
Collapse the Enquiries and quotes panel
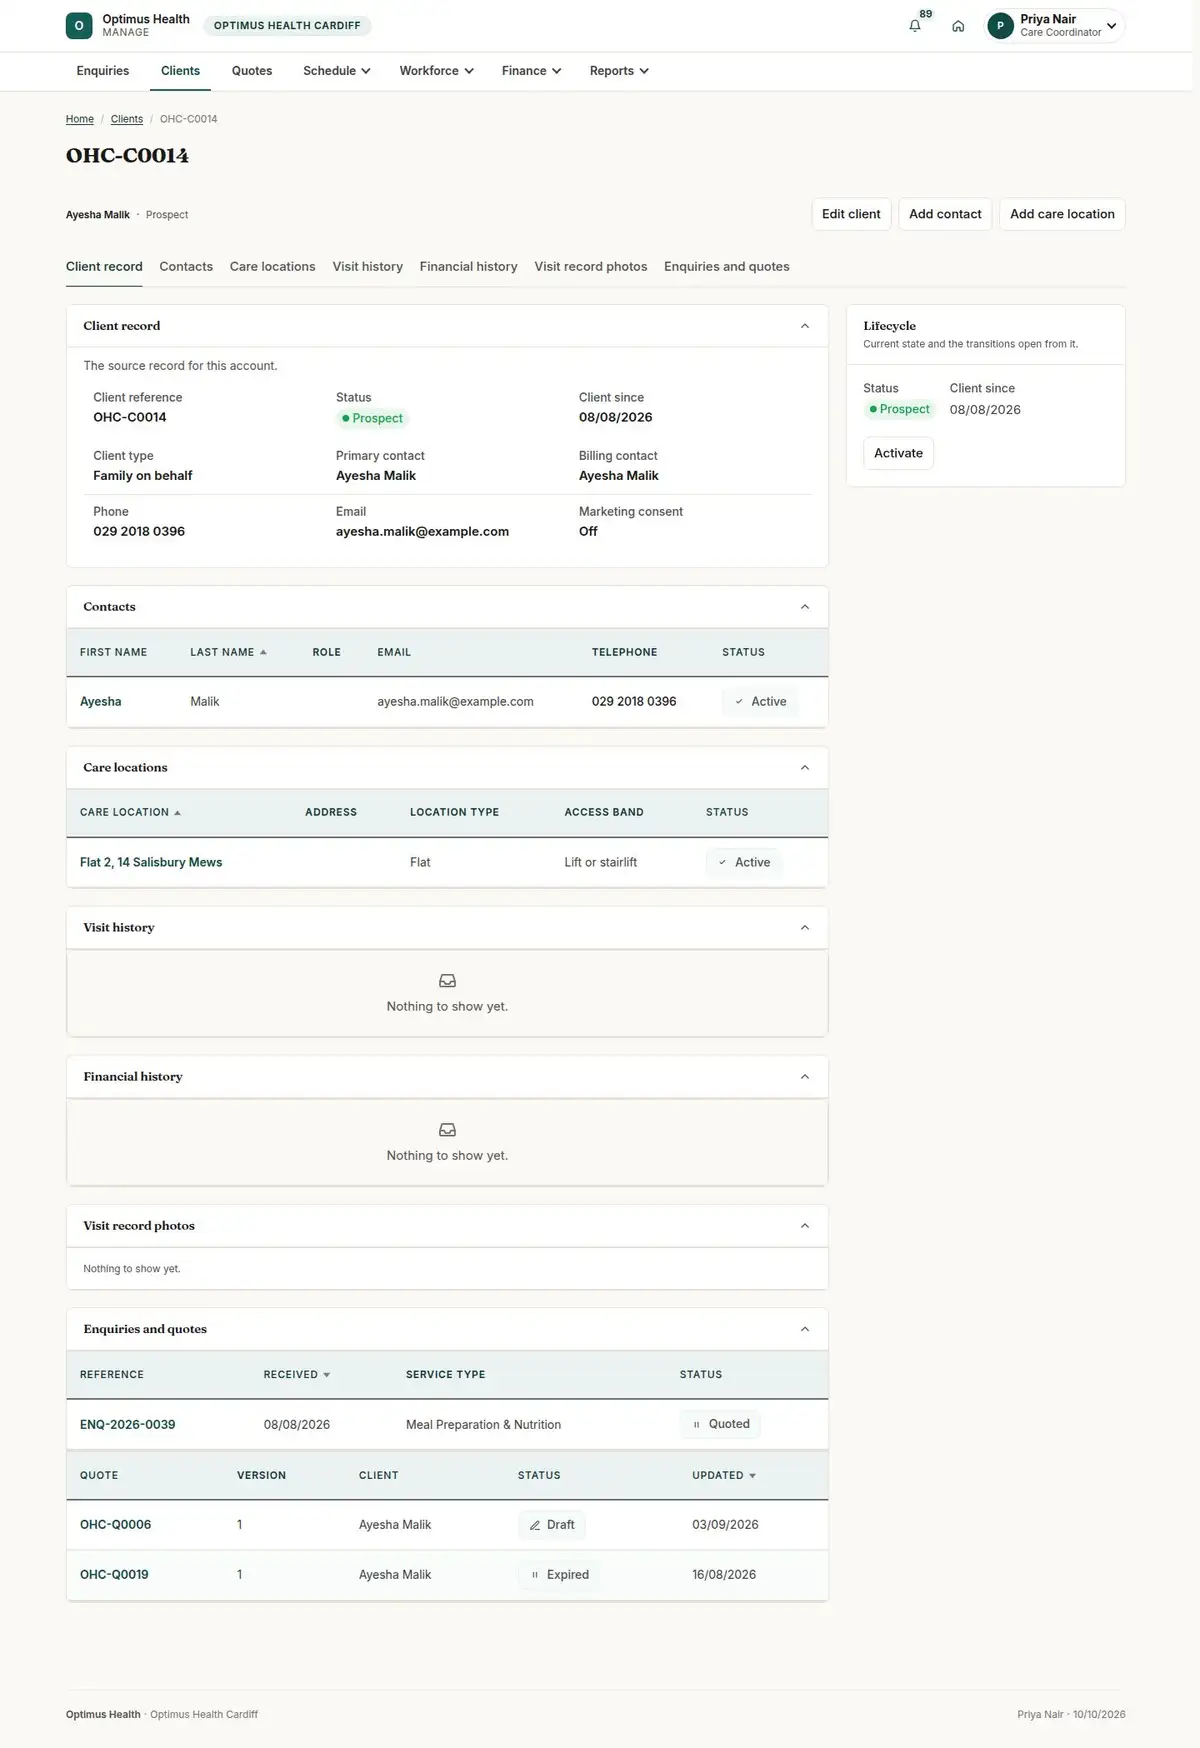(805, 1329)
